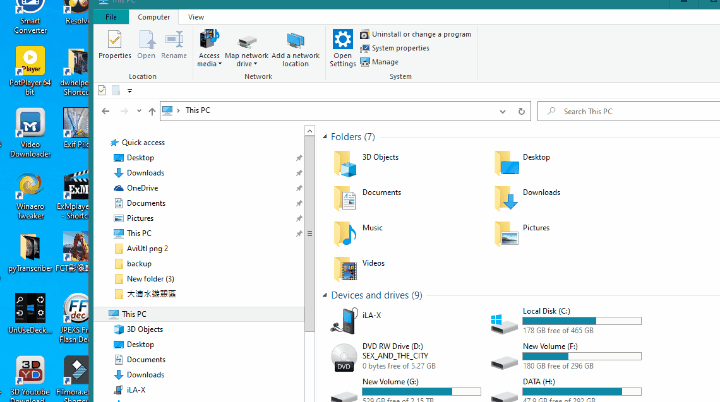Click System properties in the ribbon
The image size is (720, 402).
(x=400, y=48)
